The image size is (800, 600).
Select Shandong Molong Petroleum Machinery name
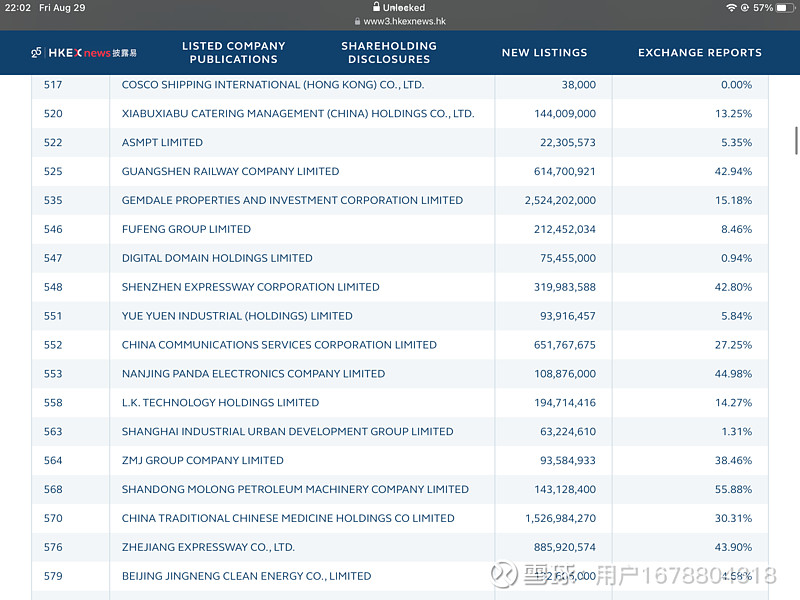point(295,489)
